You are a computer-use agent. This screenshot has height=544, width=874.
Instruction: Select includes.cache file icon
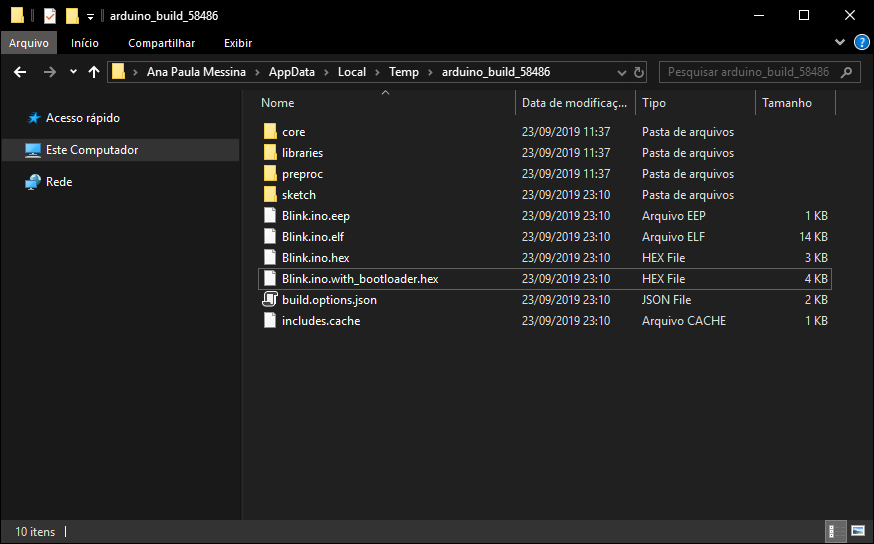(270, 320)
